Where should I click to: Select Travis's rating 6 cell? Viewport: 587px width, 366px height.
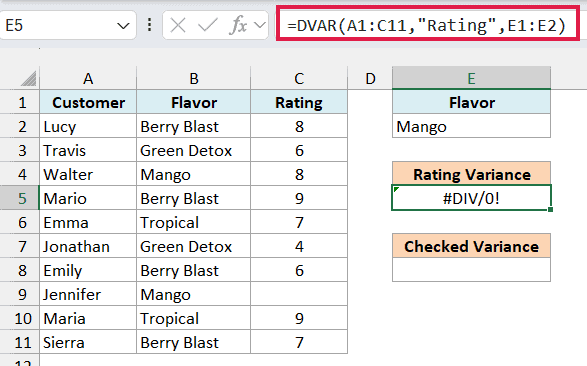tap(299, 150)
